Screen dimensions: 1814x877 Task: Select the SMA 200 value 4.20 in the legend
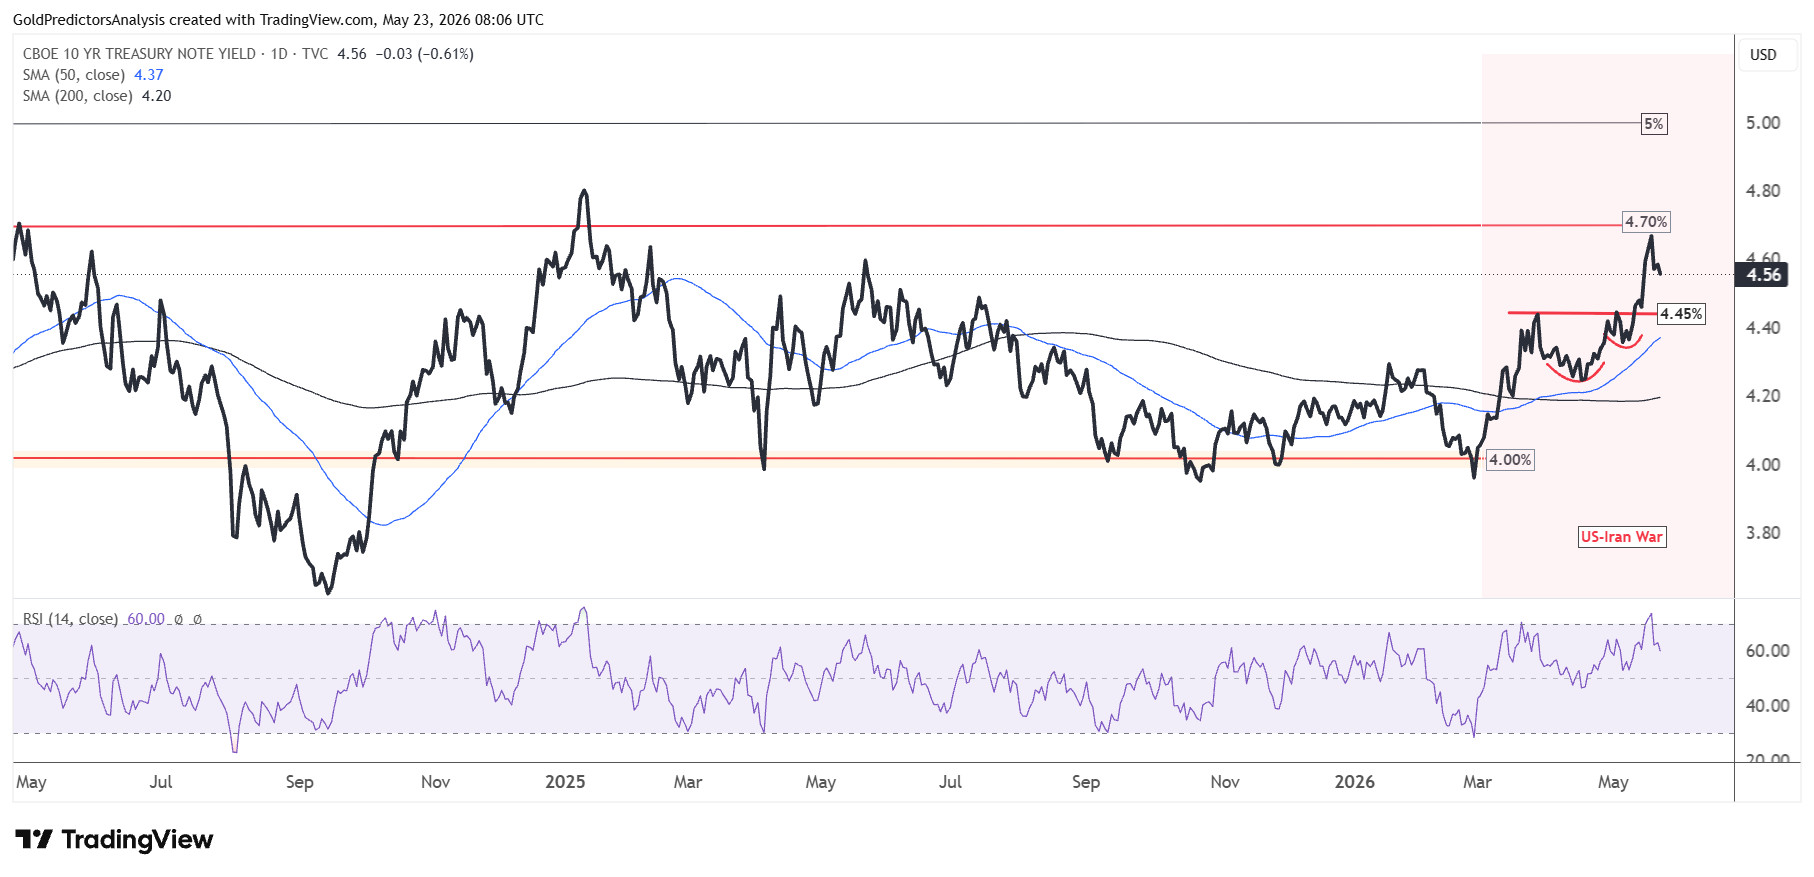[157, 96]
